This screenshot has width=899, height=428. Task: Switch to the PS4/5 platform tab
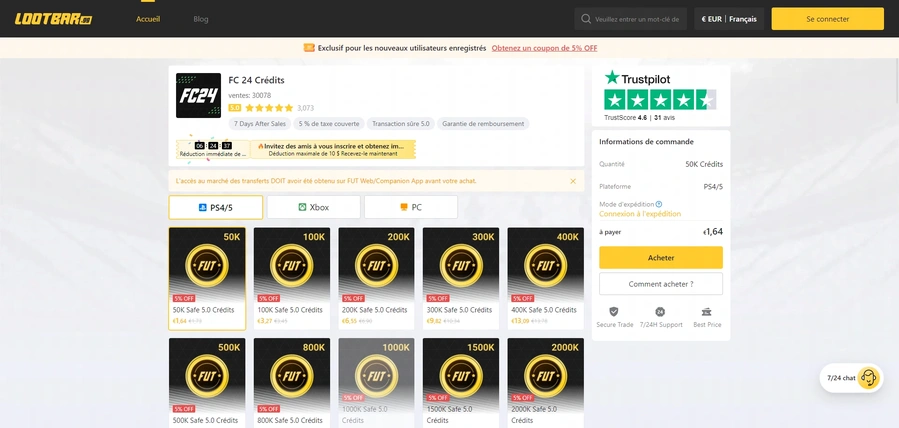[x=216, y=207]
